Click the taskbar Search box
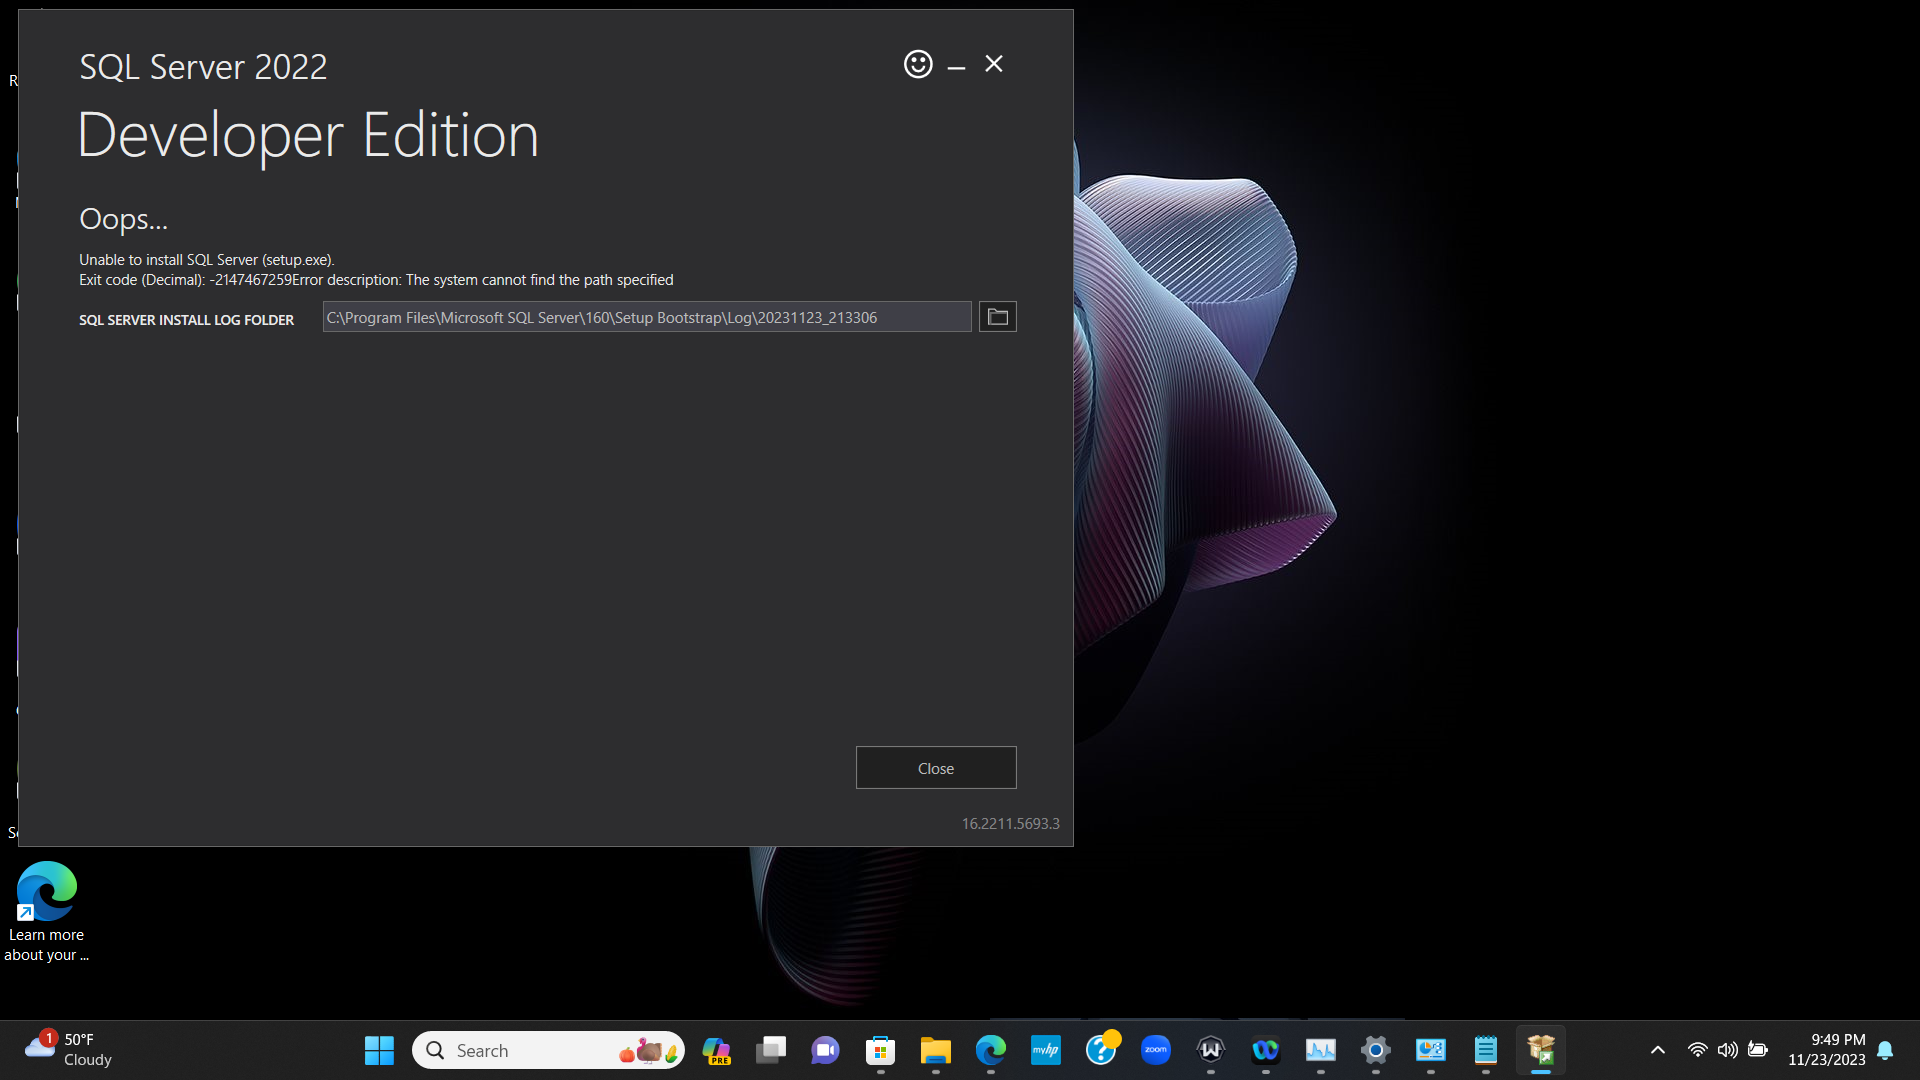Viewport: 1920px width, 1080px height. coord(548,1050)
